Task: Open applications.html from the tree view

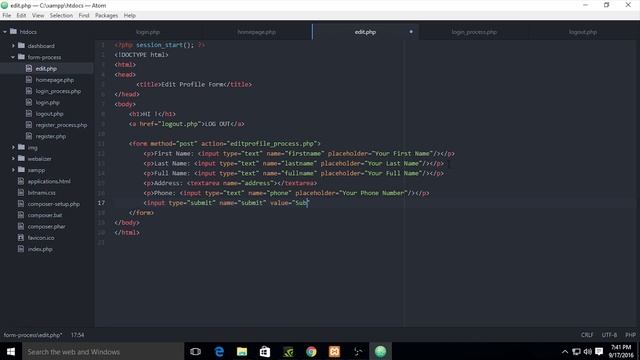Action: (x=49, y=181)
